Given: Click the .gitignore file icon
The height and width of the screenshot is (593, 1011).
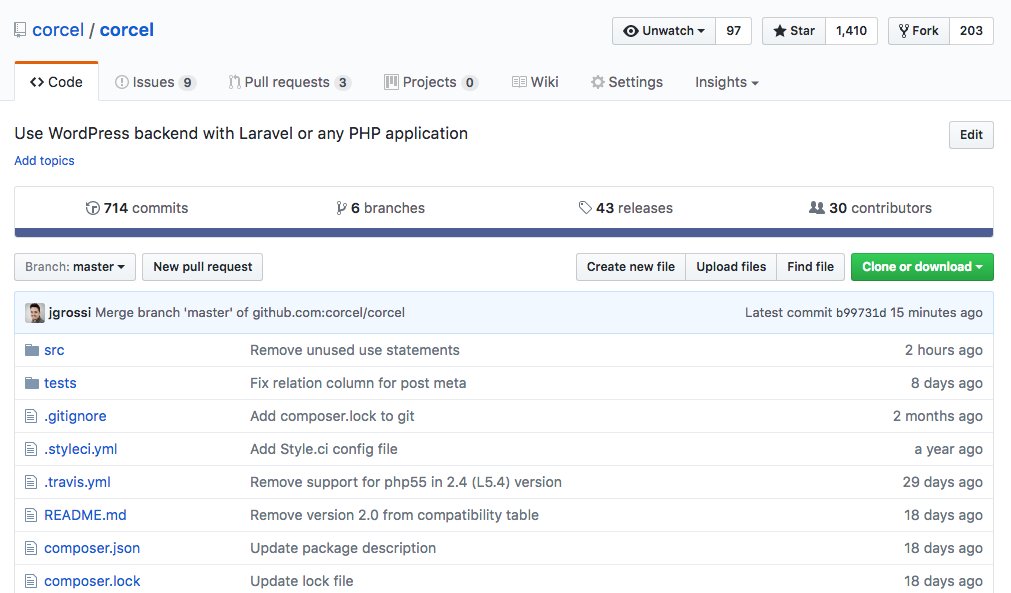Looking at the screenshot, I should point(31,416).
